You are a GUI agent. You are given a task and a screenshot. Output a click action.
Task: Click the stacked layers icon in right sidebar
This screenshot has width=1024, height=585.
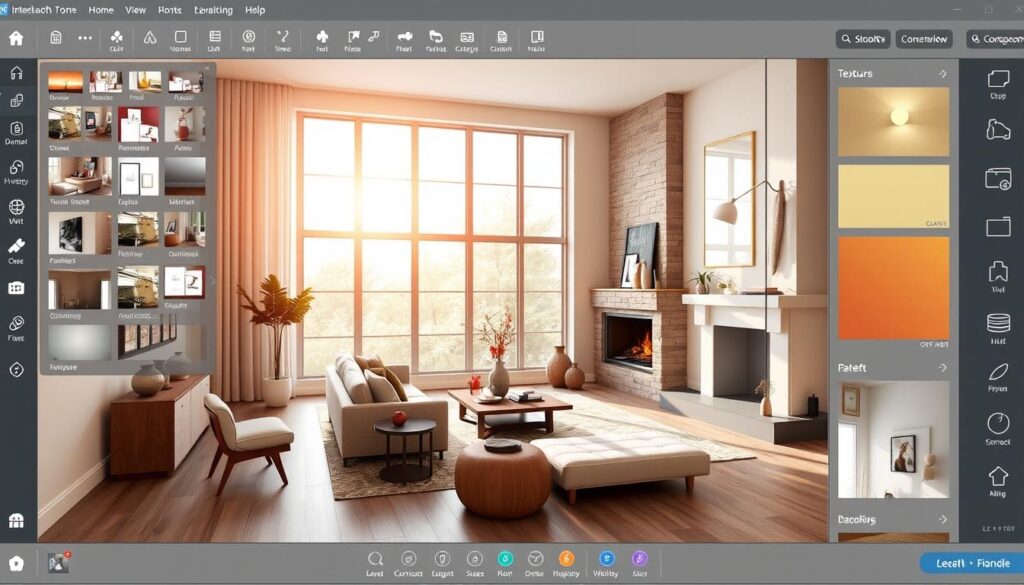click(x=997, y=323)
